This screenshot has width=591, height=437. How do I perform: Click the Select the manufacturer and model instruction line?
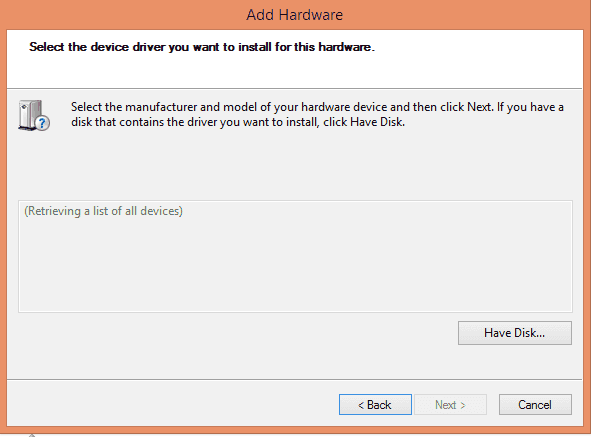317,107
